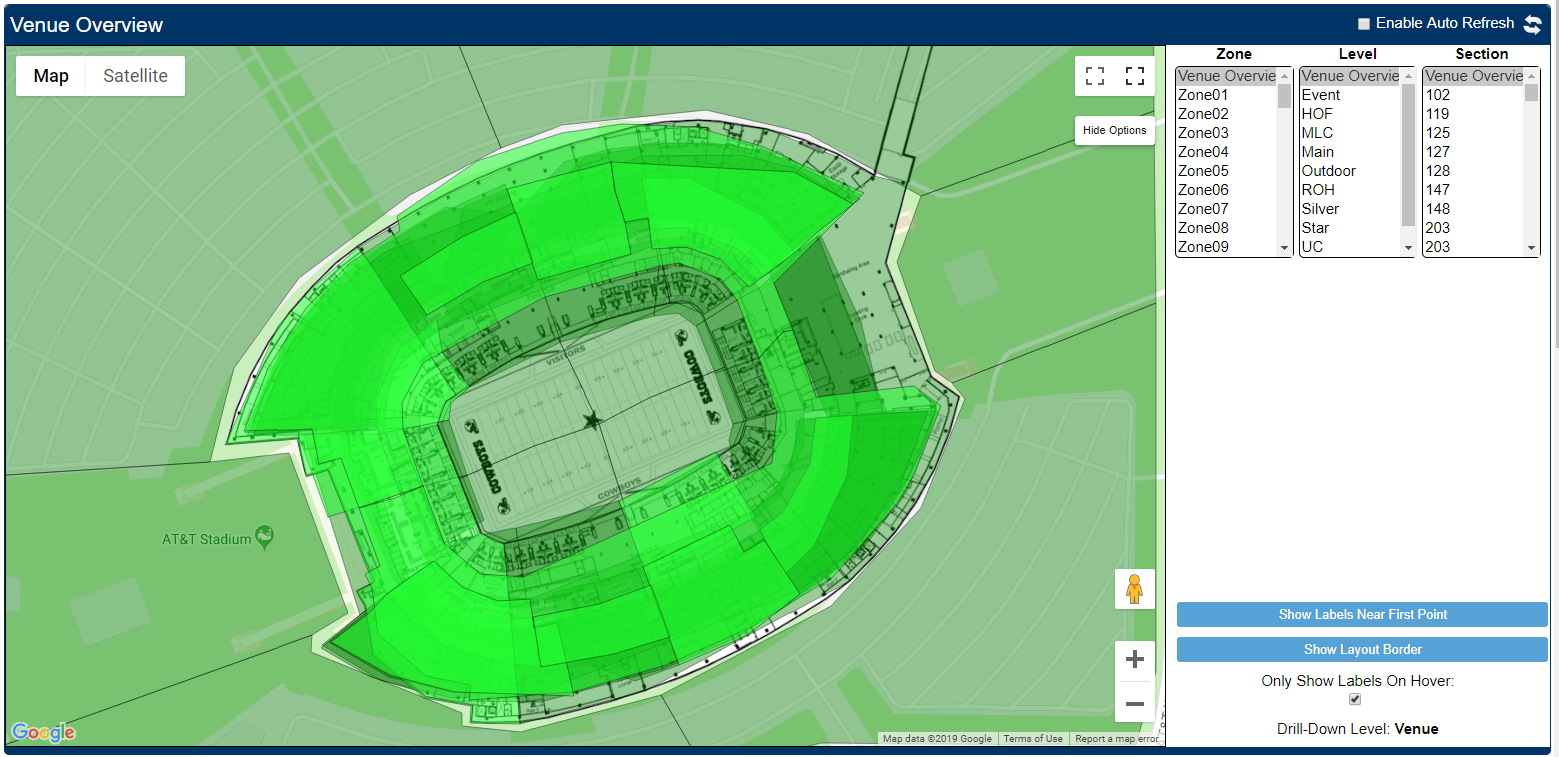Enable the Auto Refresh checkbox
The image size is (1559, 757).
coord(1363,24)
